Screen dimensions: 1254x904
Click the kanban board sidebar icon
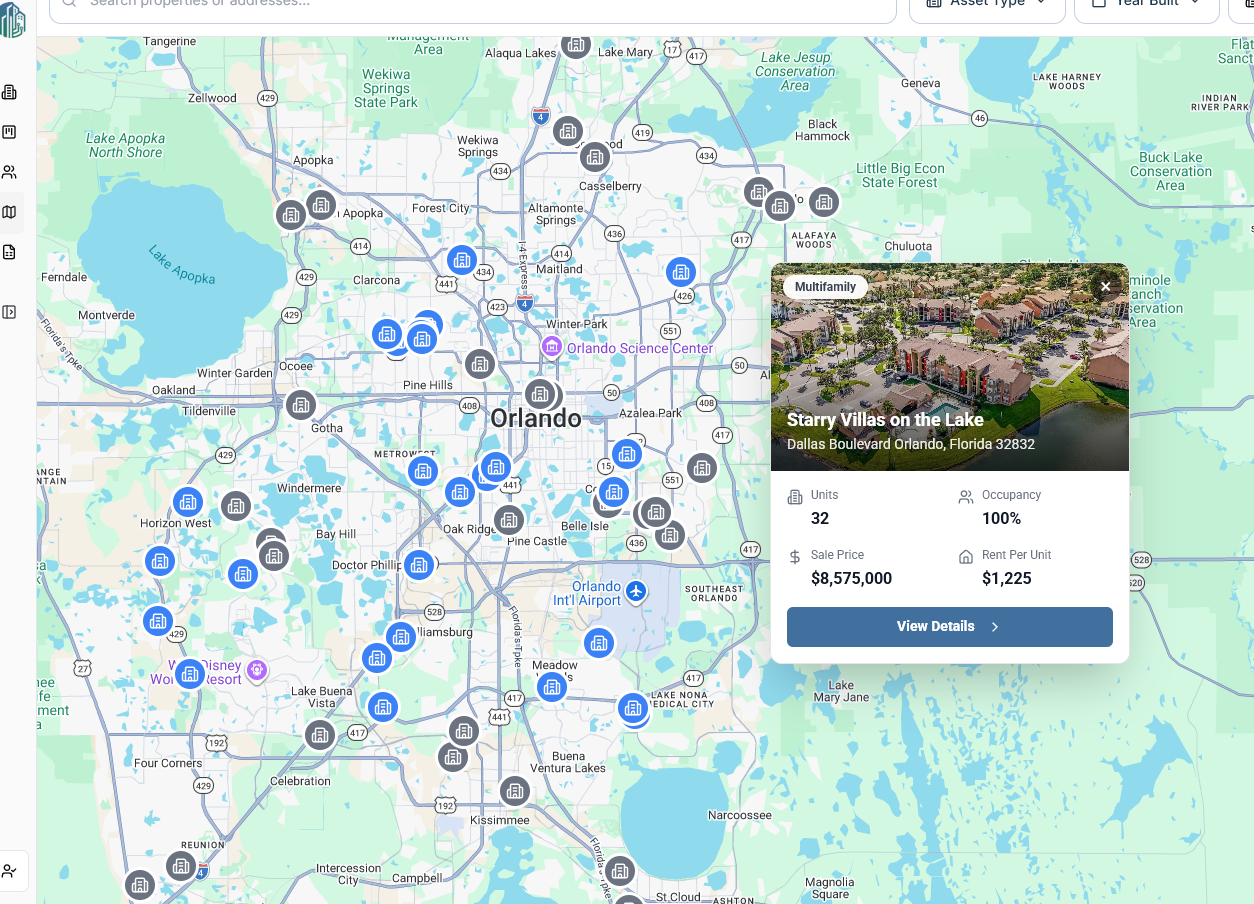pyautogui.click(x=10, y=132)
